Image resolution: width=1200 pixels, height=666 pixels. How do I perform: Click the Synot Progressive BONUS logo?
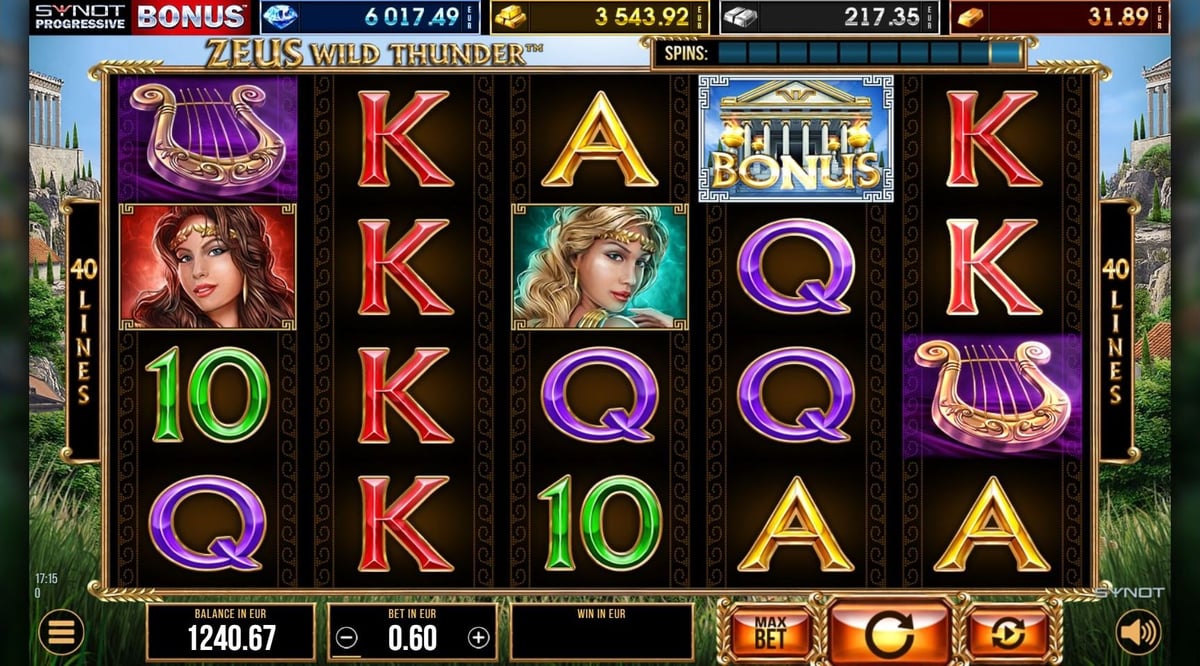click(x=140, y=17)
